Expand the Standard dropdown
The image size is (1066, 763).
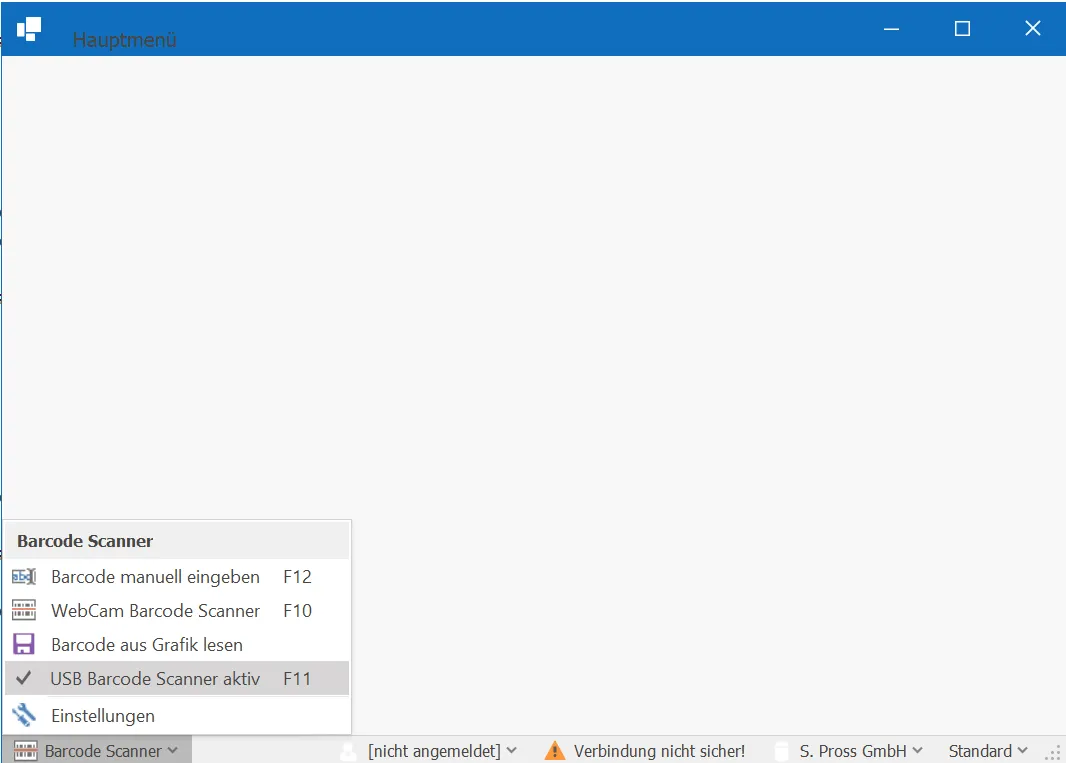coord(988,751)
